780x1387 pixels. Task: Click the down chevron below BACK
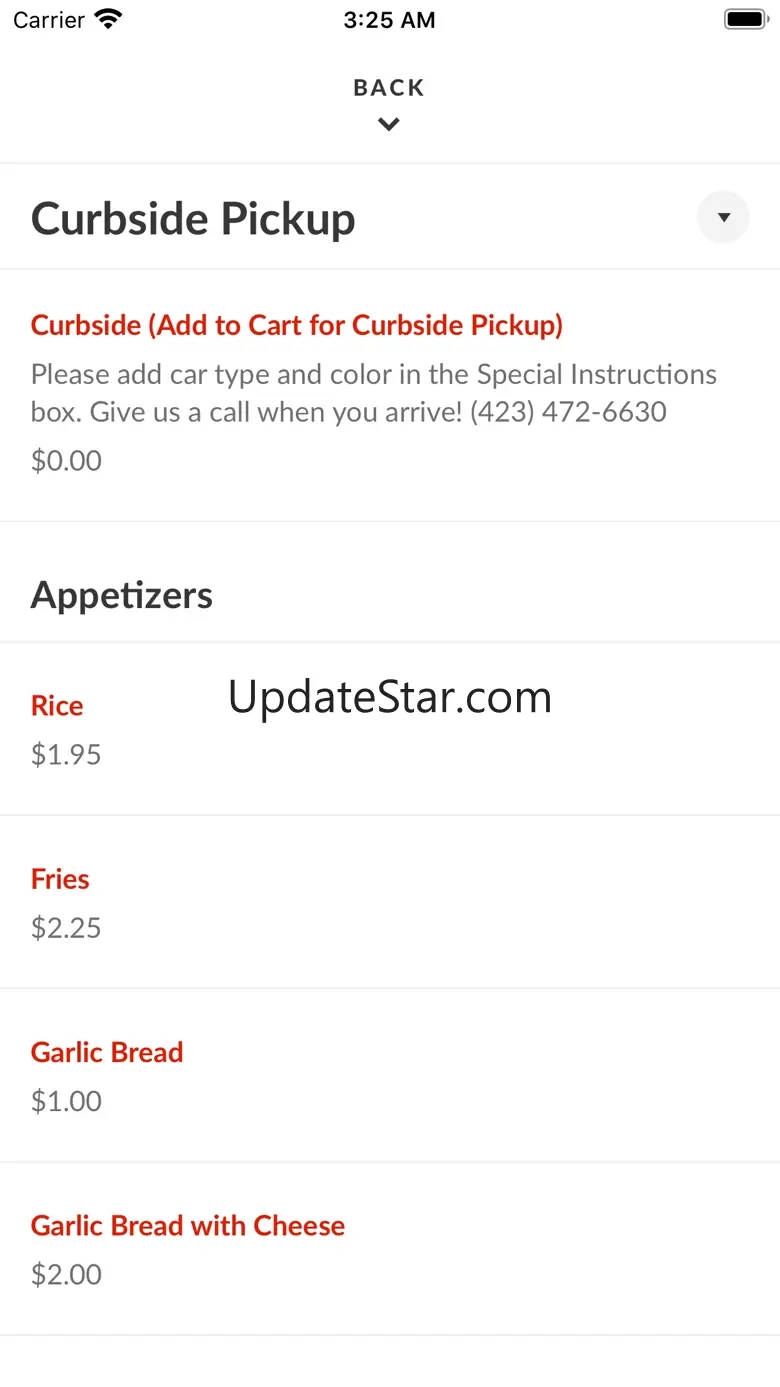pos(389,125)
